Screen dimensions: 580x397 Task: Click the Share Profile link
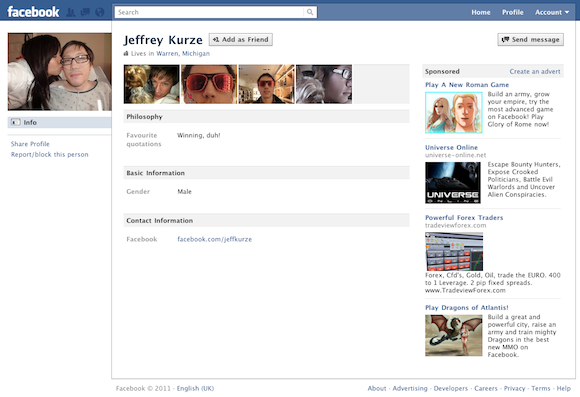[30, 144]
